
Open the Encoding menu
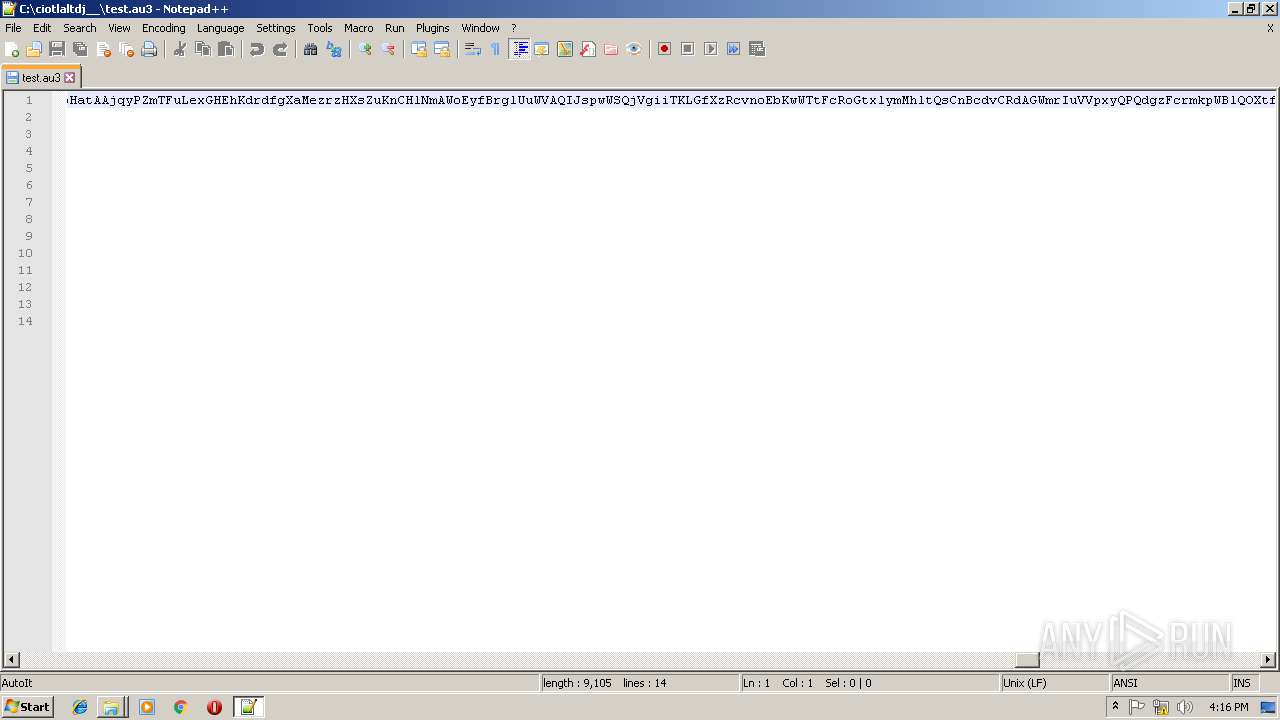(164, 28)
